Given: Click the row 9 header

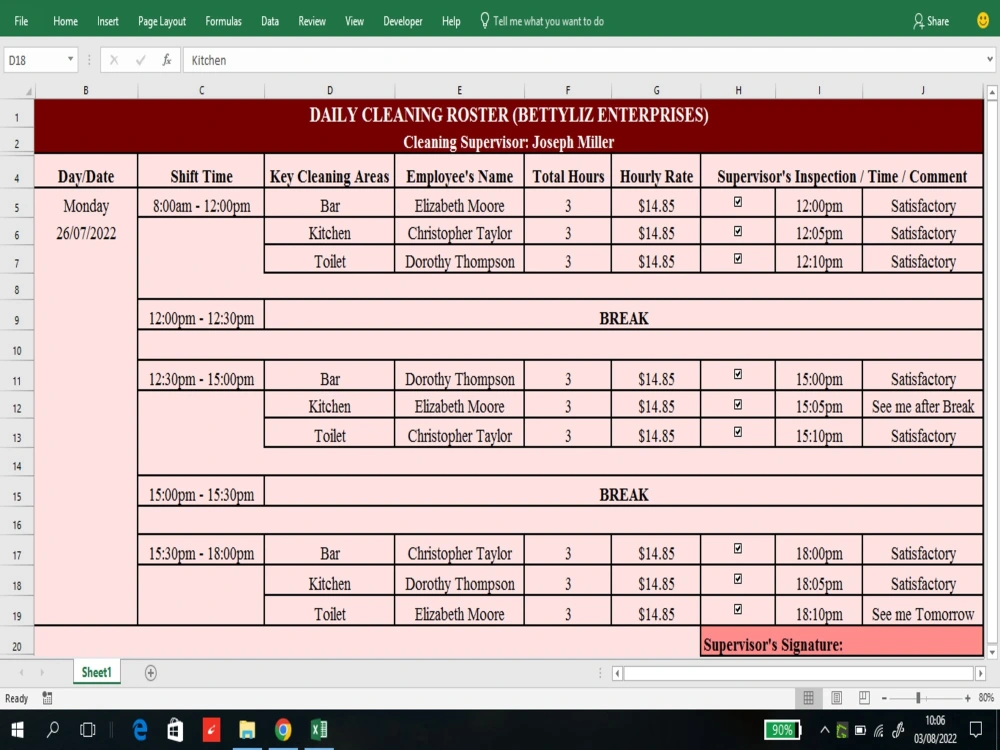Looking at the screenshot, I should click(17, 320).
